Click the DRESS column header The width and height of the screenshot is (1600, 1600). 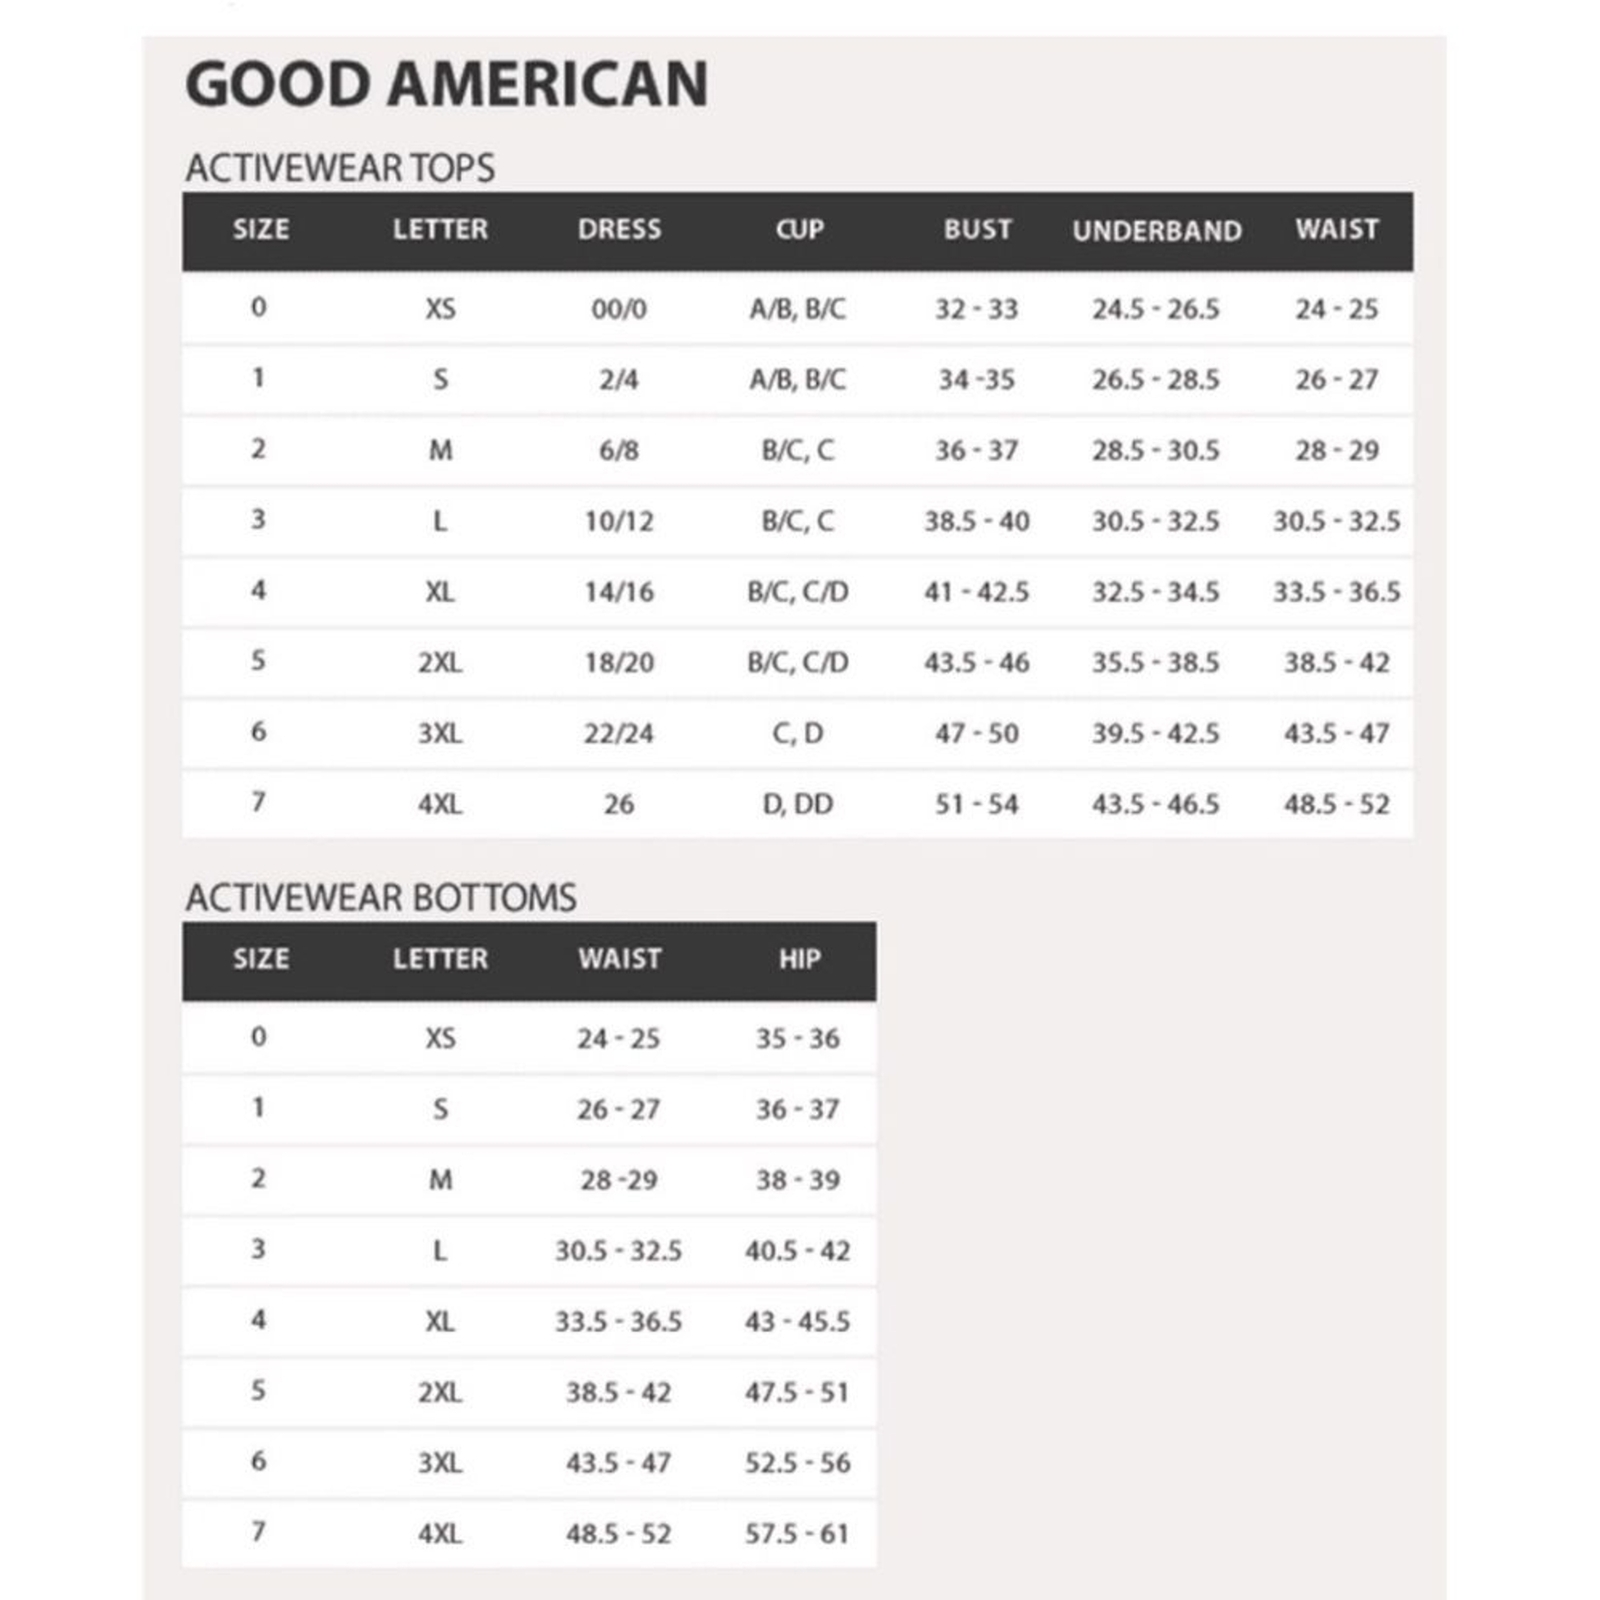619,229
